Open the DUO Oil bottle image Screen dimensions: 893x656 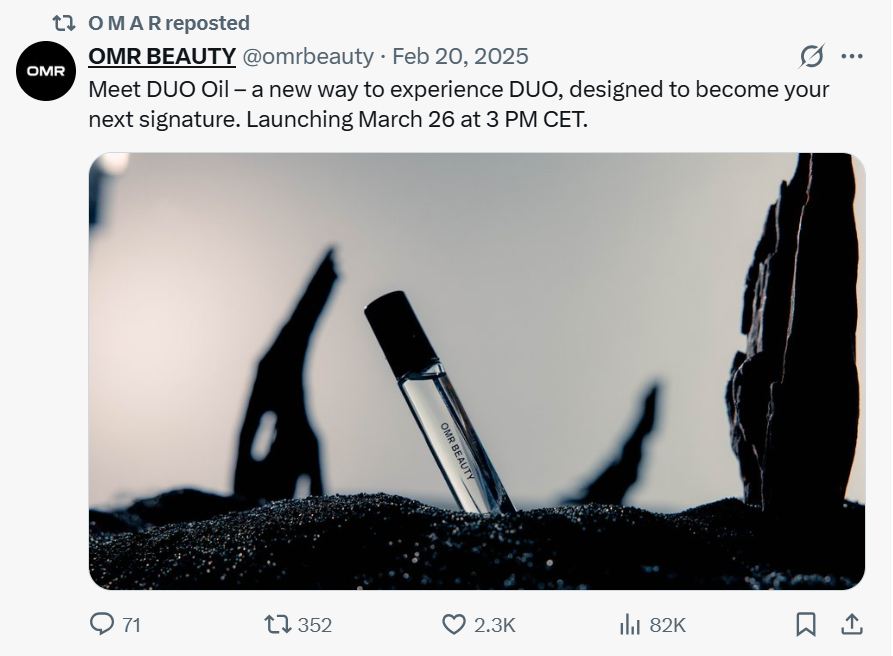coord(476,371)
